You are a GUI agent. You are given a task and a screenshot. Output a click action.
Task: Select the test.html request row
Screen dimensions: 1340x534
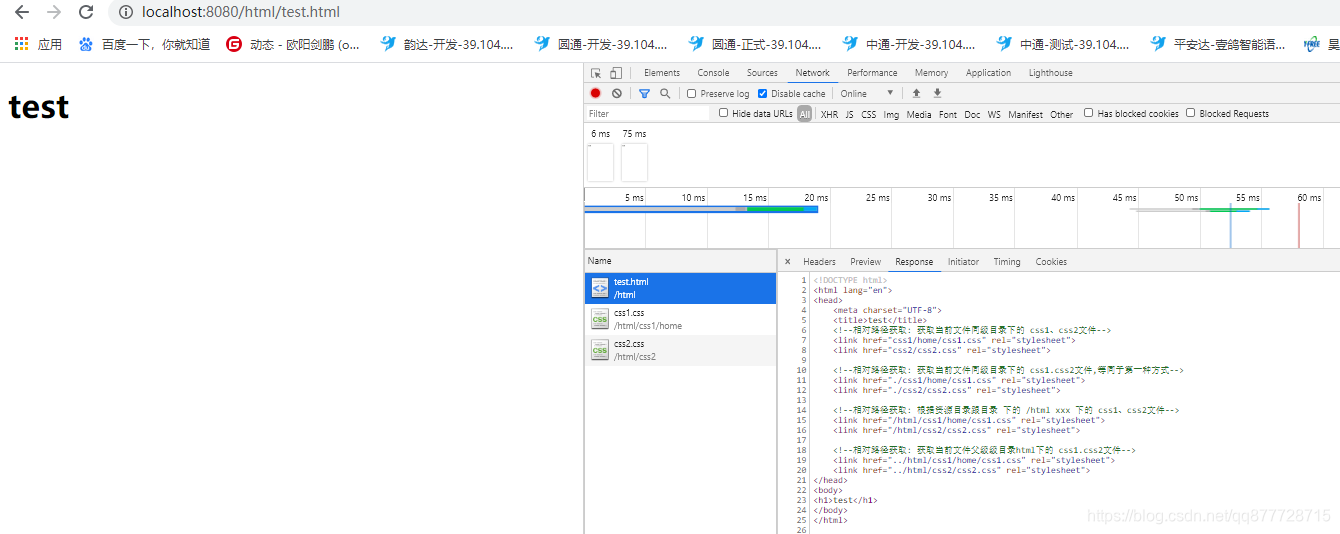[x=681, y=288]
